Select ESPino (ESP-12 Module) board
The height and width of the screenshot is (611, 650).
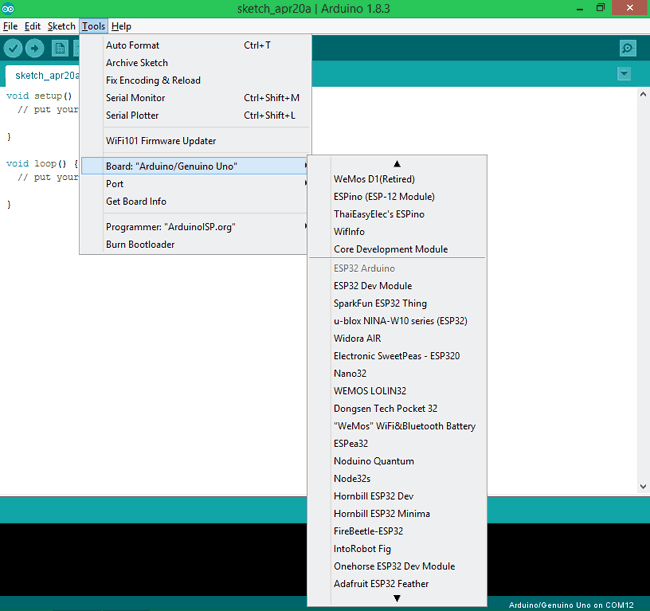point(397,196)
